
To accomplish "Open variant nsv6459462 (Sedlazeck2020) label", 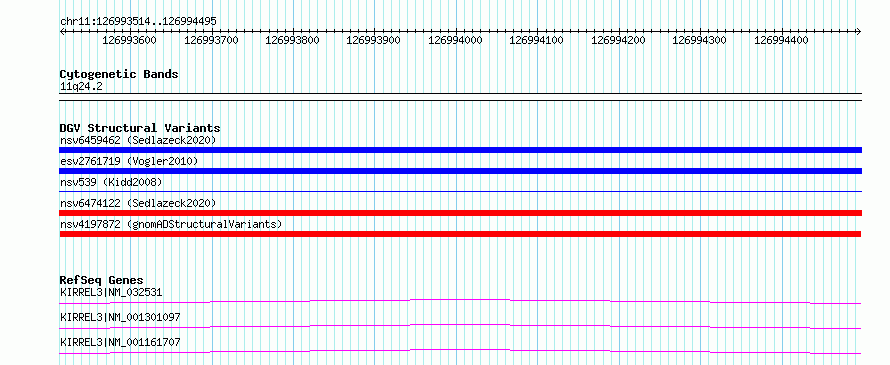I will (x=138, y=140).
